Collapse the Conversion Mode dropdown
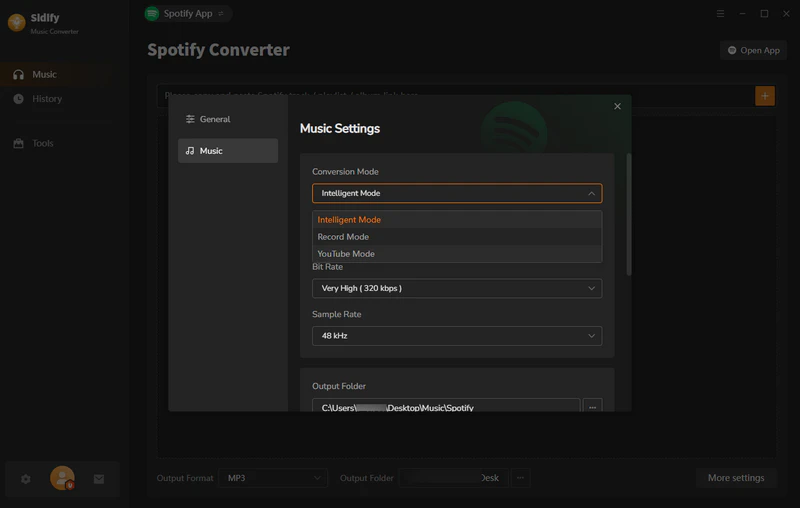This screenshot has width=800, height=508. pyautogui.click(x=457, y=193)
